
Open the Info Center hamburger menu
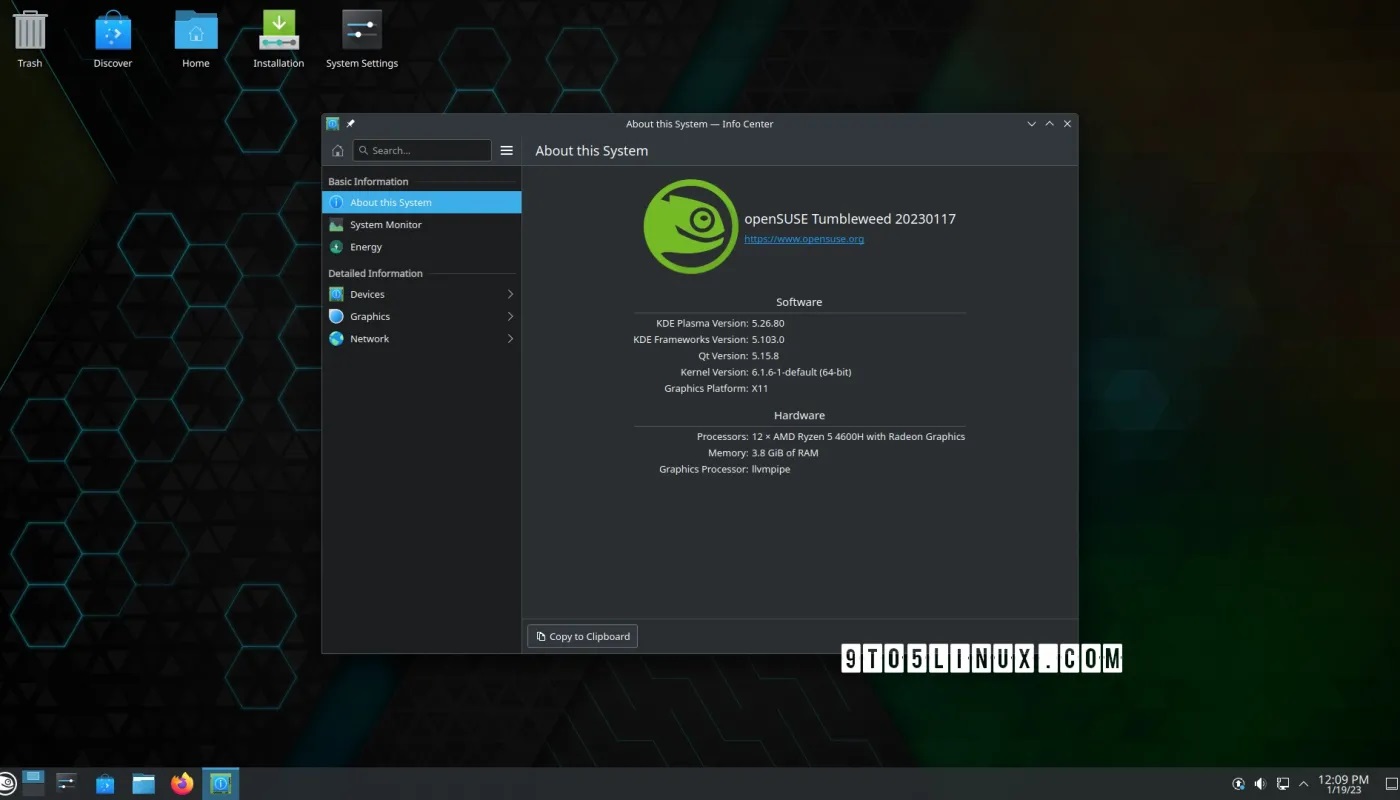tap(507, 150)
